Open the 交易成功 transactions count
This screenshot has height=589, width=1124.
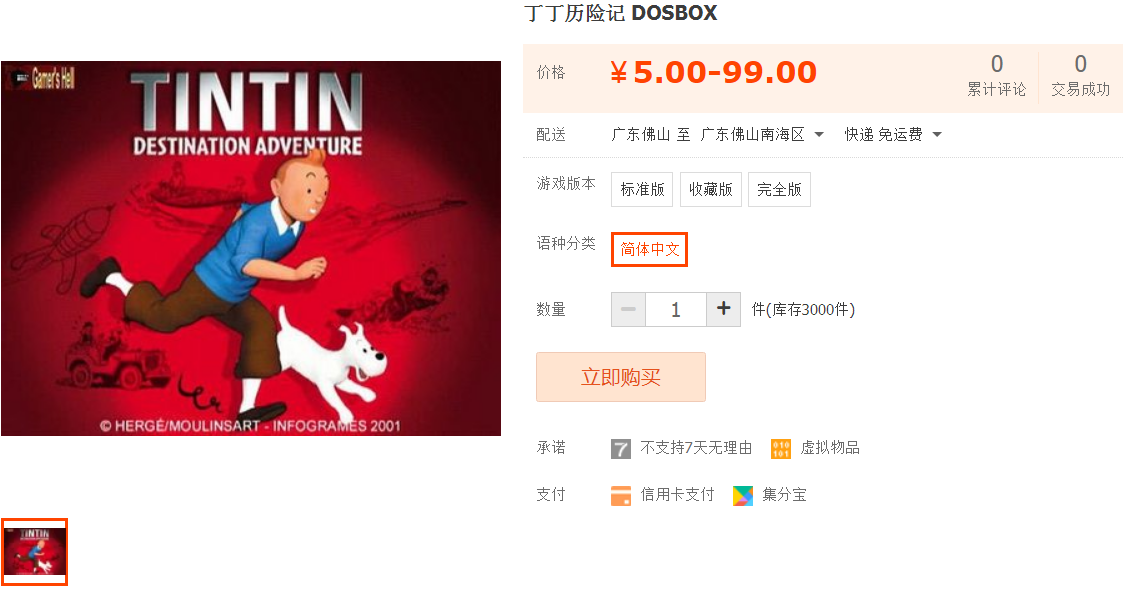click(x=1080, y=76)
